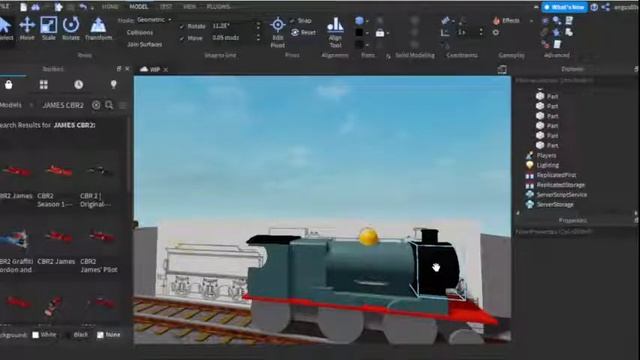Choose the Transform tool
640x360 pixels.
[98, 29]
